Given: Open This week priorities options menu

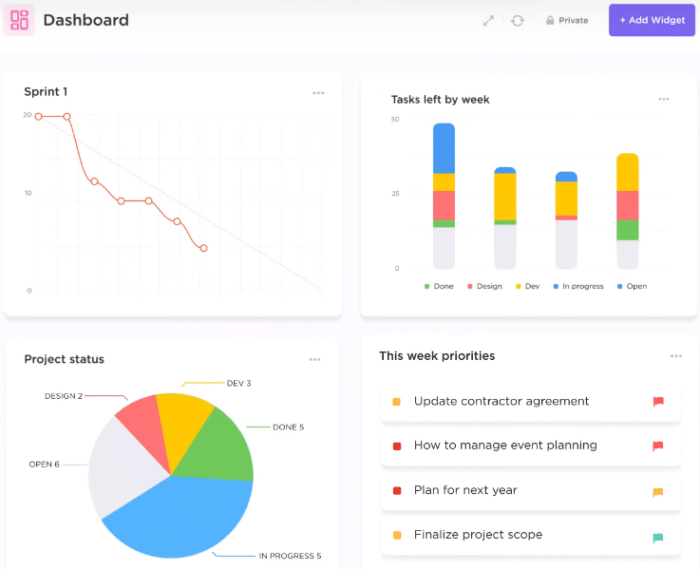Looking at the screenshot, I should coord(676,356).
